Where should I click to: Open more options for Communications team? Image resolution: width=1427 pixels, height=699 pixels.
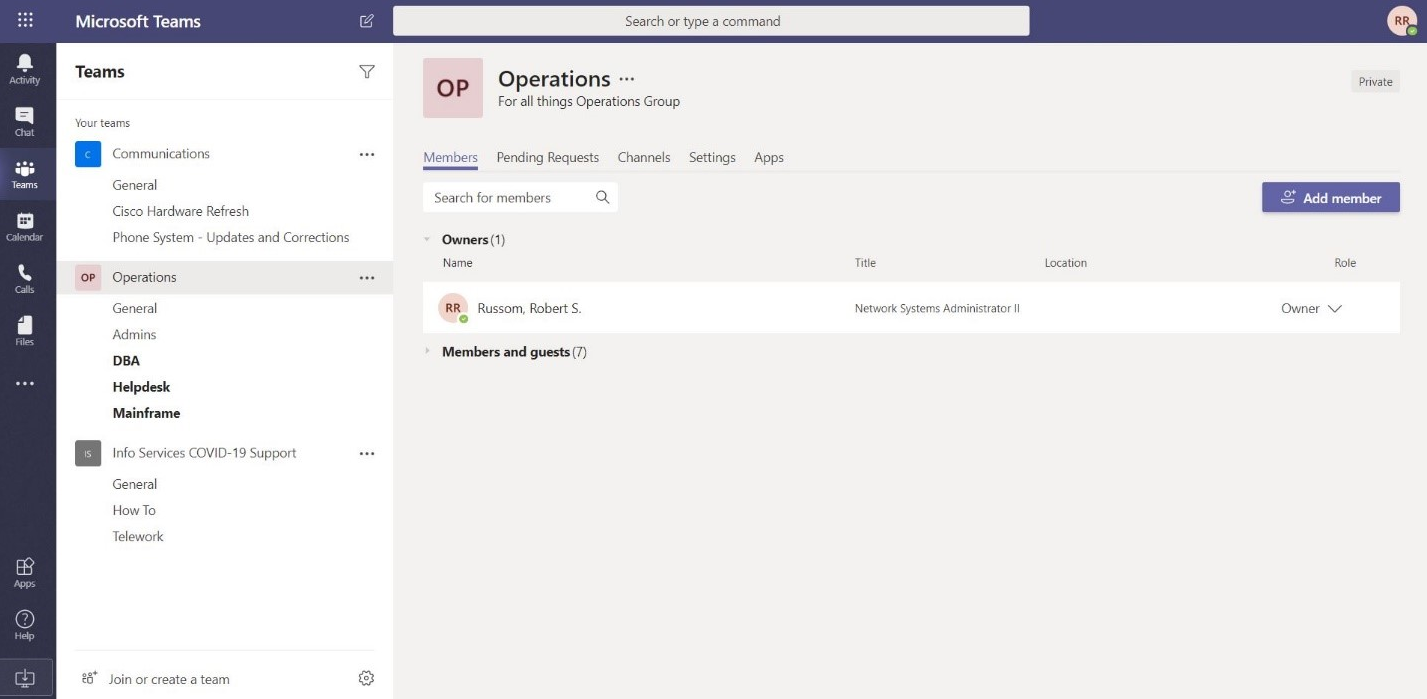(367, 154)
